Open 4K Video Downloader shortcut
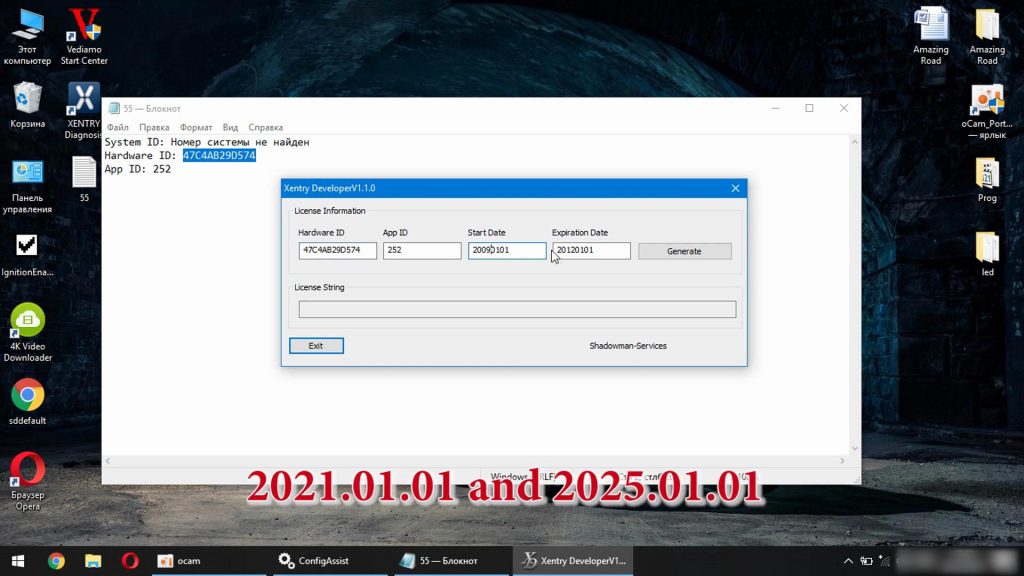 click(x=27, y=332)
